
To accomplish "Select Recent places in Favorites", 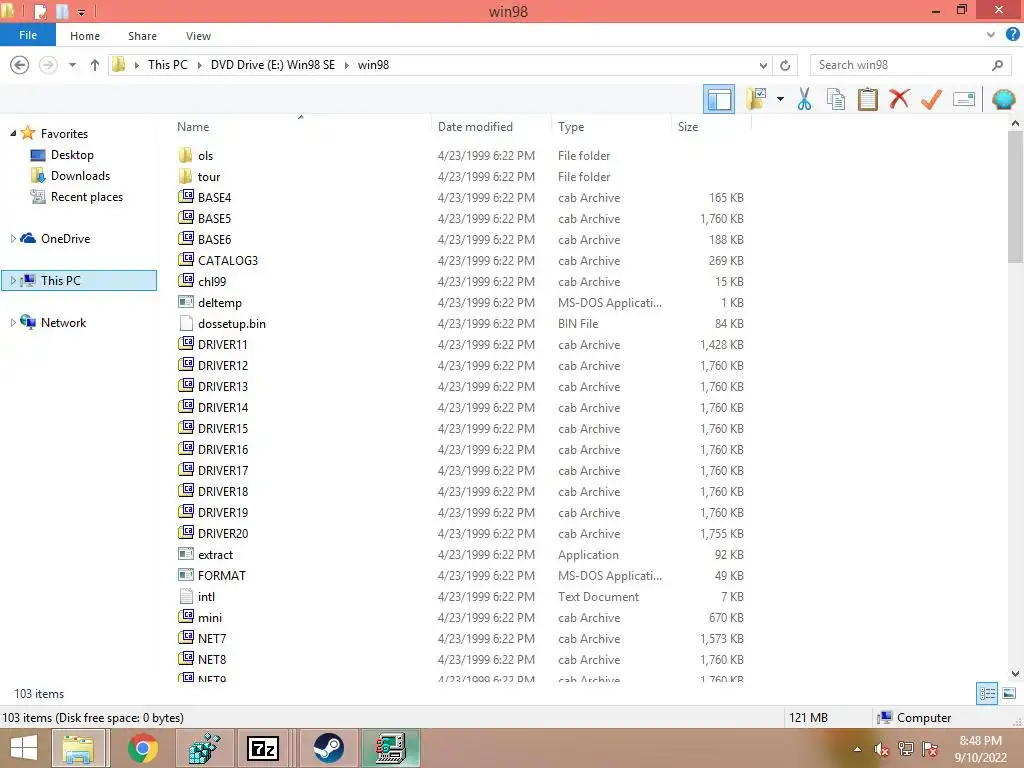I will (87, 197).
